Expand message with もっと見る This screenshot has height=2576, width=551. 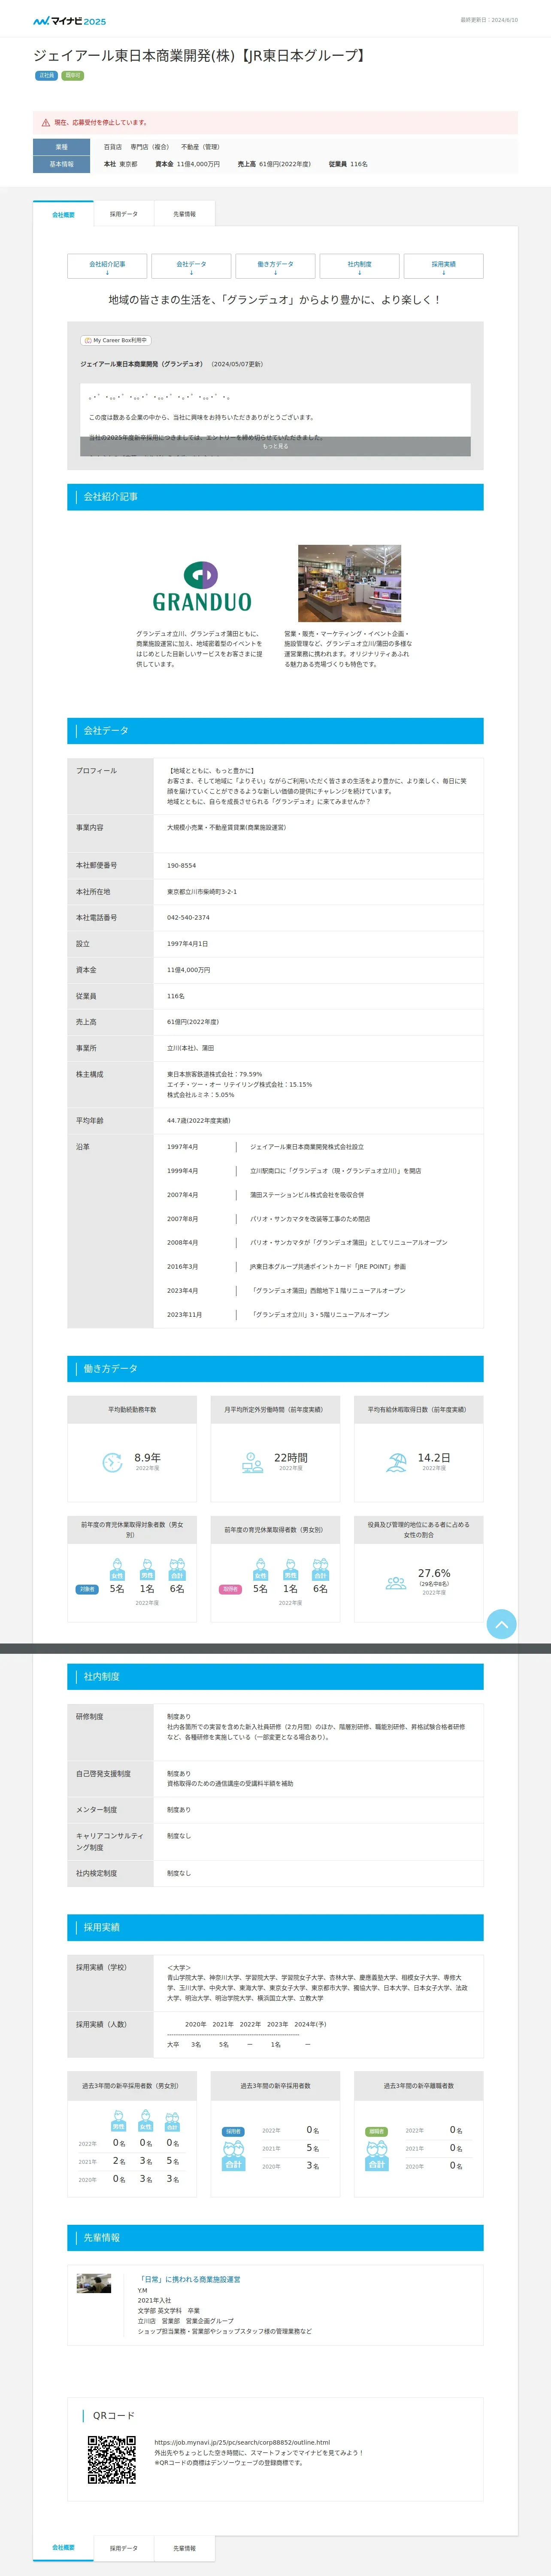tap(275, 446)
